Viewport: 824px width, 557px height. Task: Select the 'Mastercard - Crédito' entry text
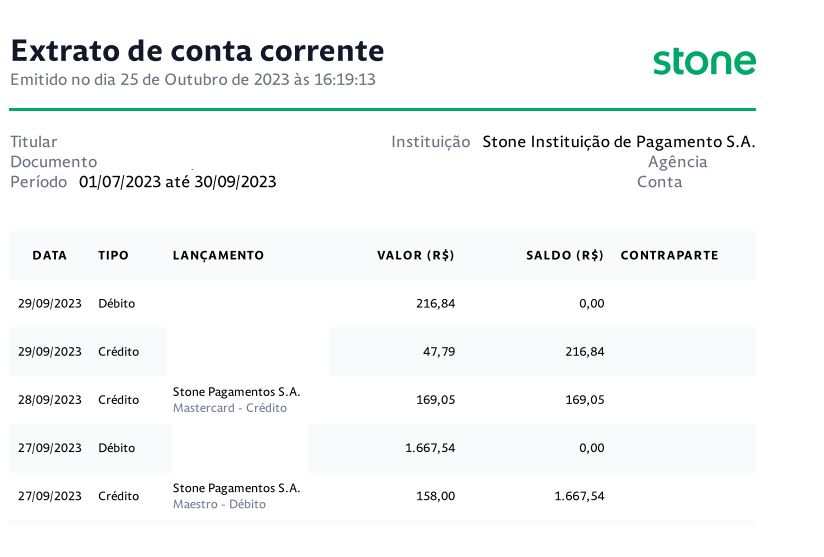pos(230,408)
